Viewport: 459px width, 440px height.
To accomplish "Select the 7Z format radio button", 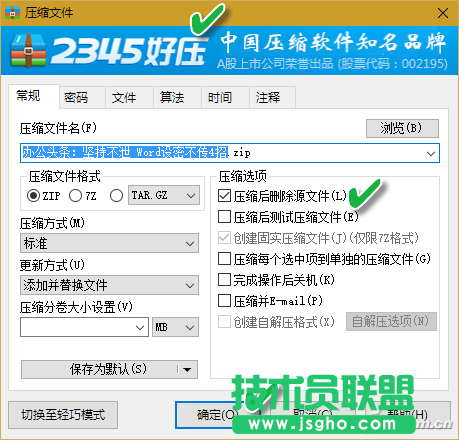I will (x=75, y=195).
